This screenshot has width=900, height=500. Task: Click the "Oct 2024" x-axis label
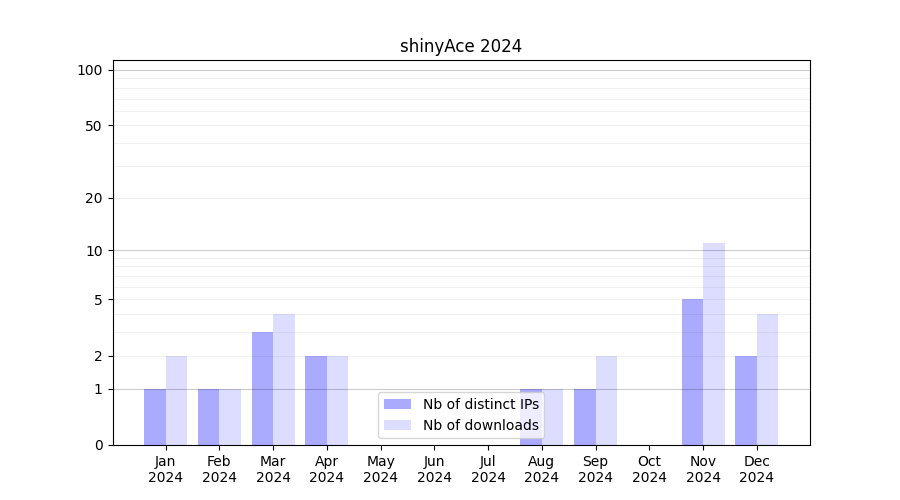click(x=649, y=469)
